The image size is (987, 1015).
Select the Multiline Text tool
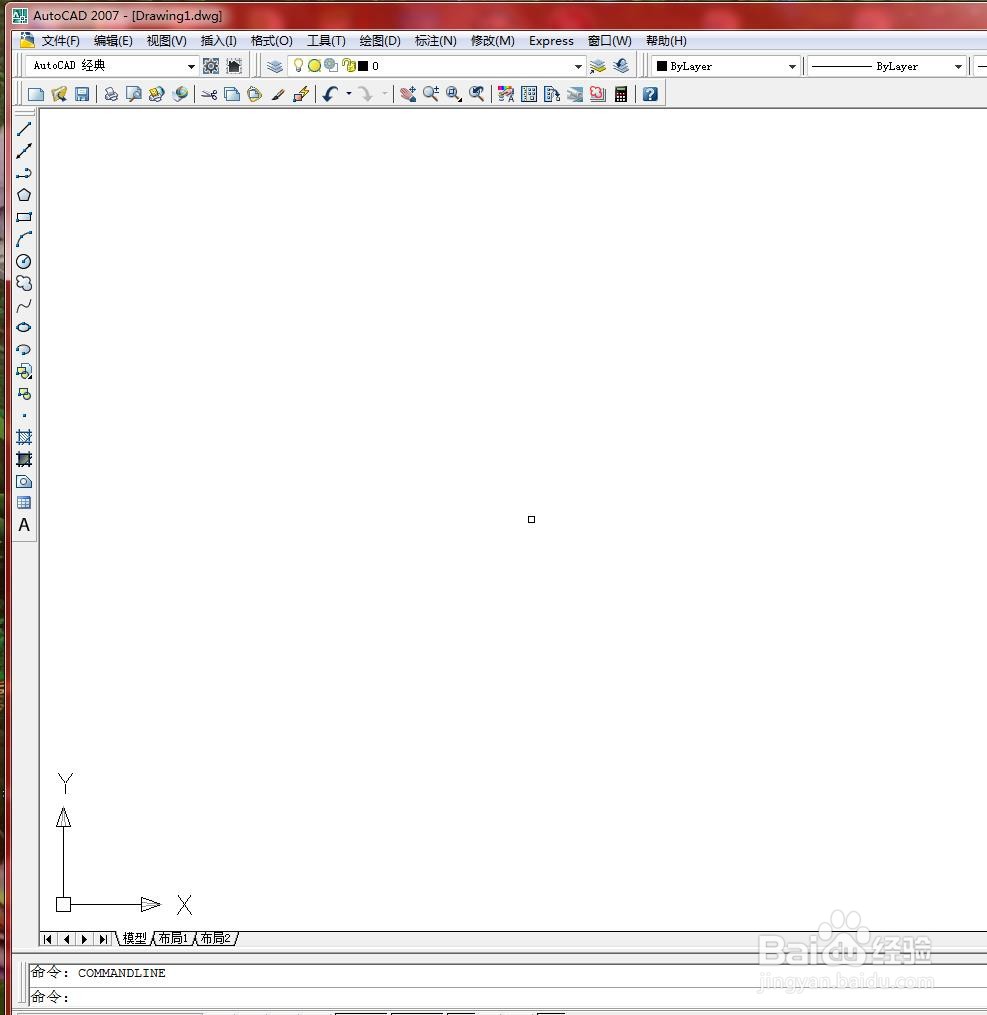pos(24,525)
